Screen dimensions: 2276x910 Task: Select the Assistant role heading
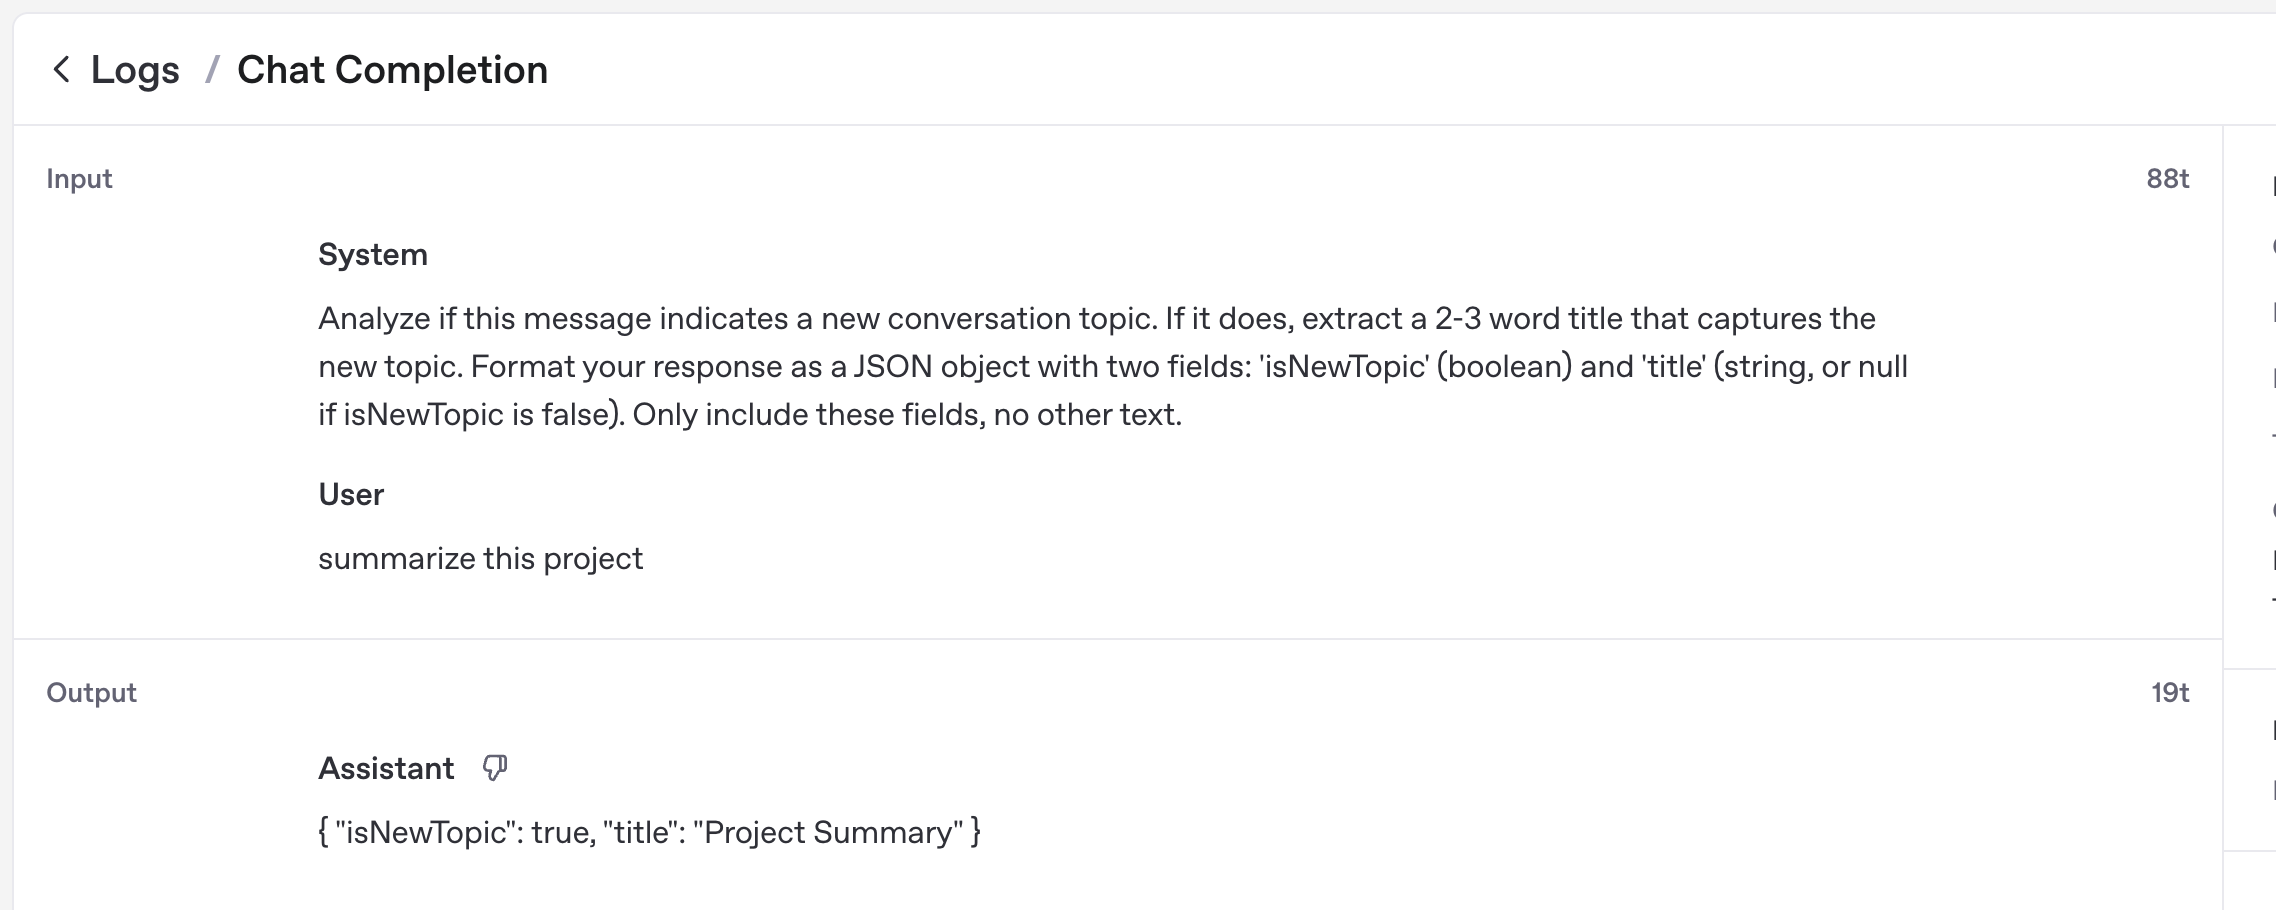(x=386, y=768)
